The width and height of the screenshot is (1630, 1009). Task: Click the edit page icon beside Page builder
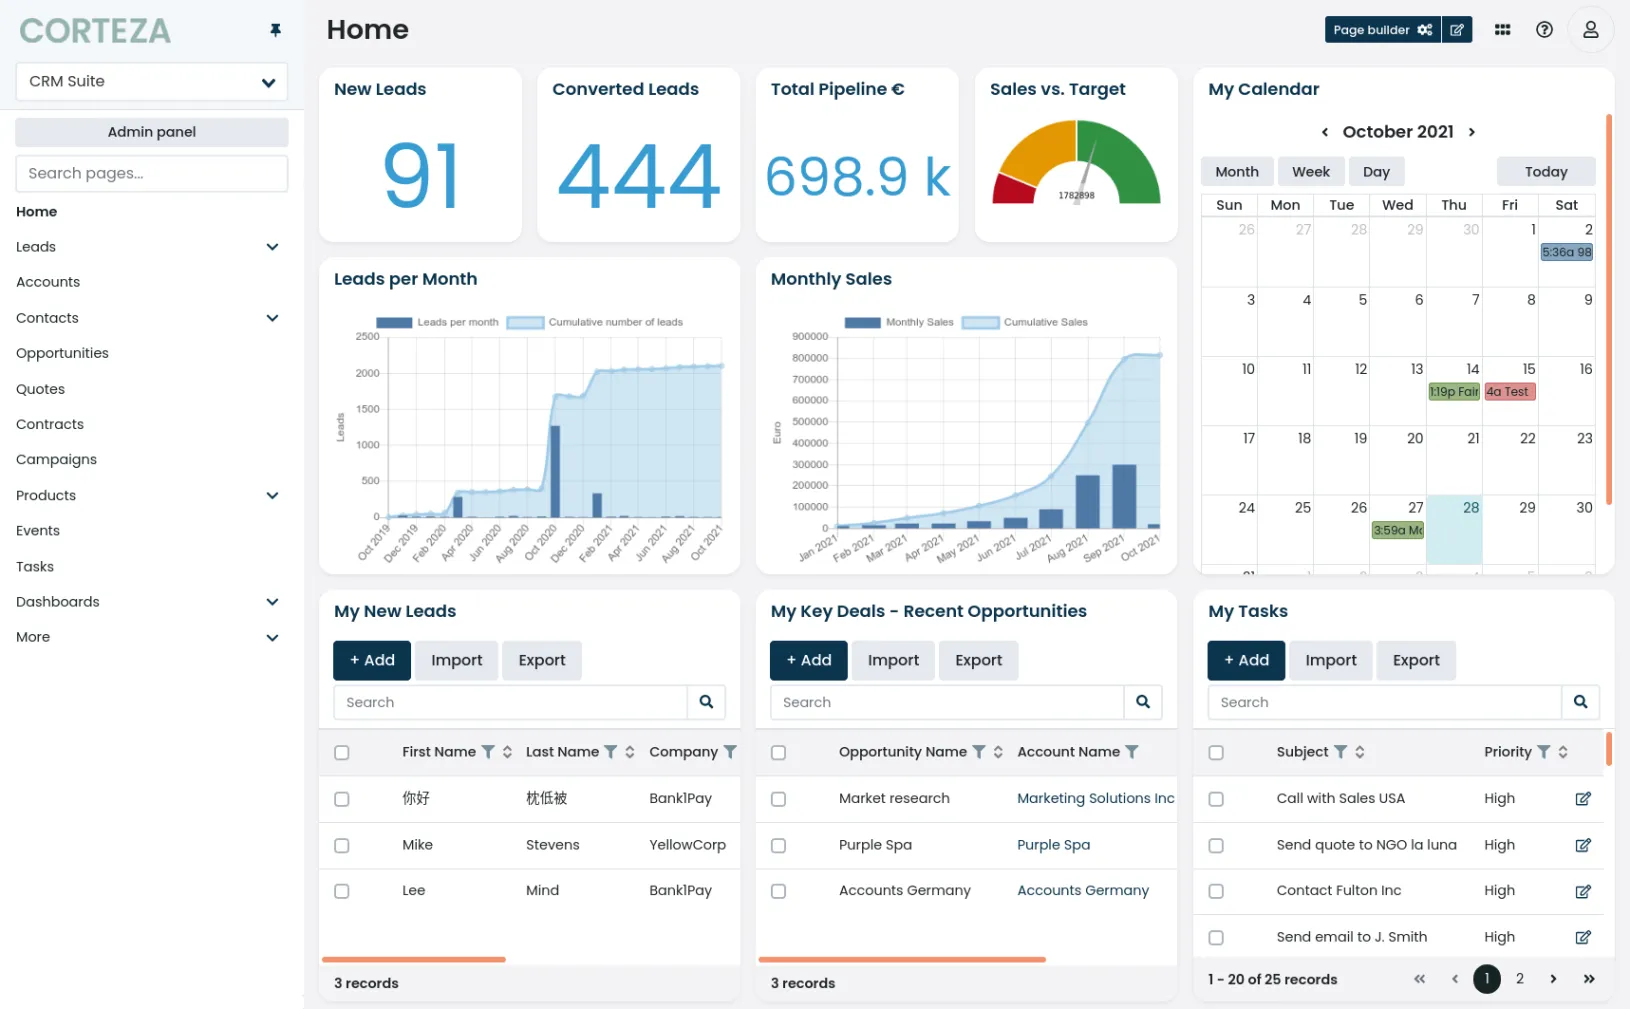click(1457, 30)
